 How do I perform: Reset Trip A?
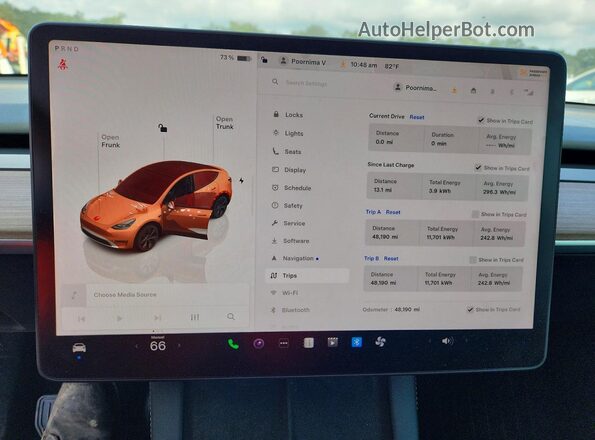coord(393,212)
